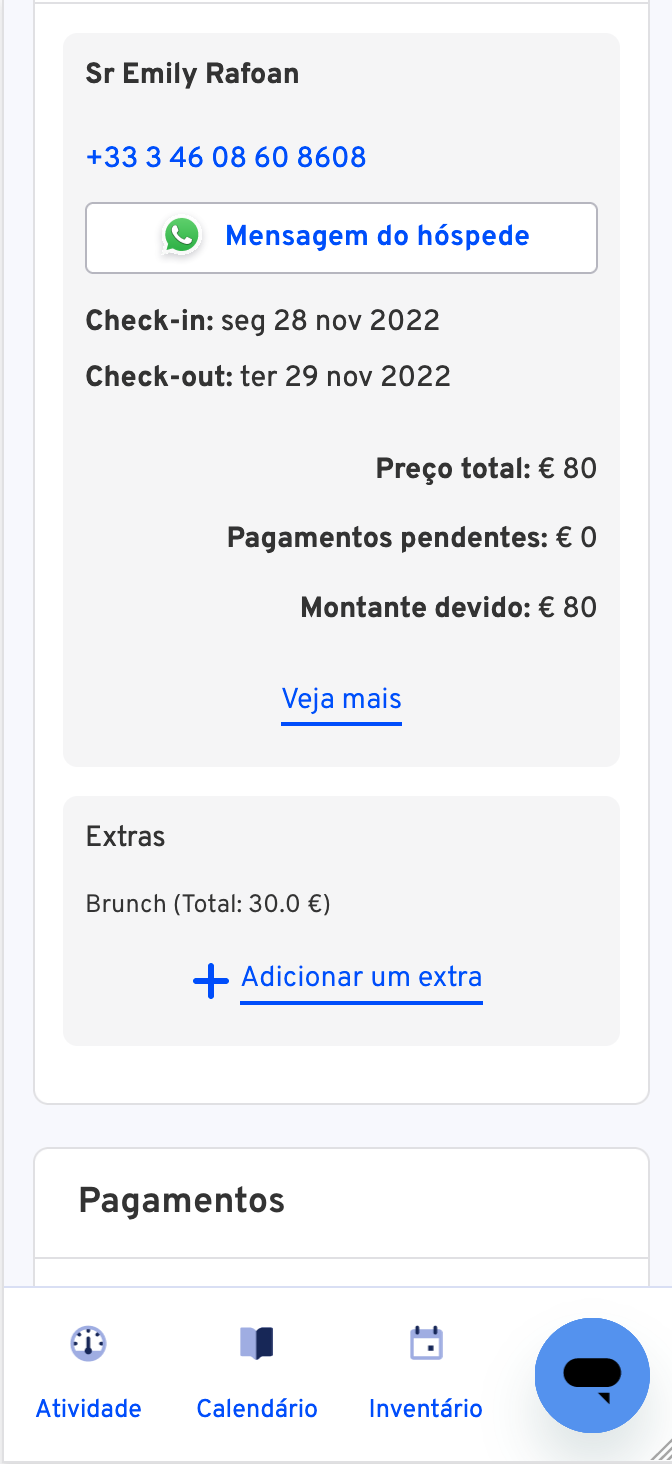Select the Adicionar um extra link
672x1464 pixels.
[362, 977]
